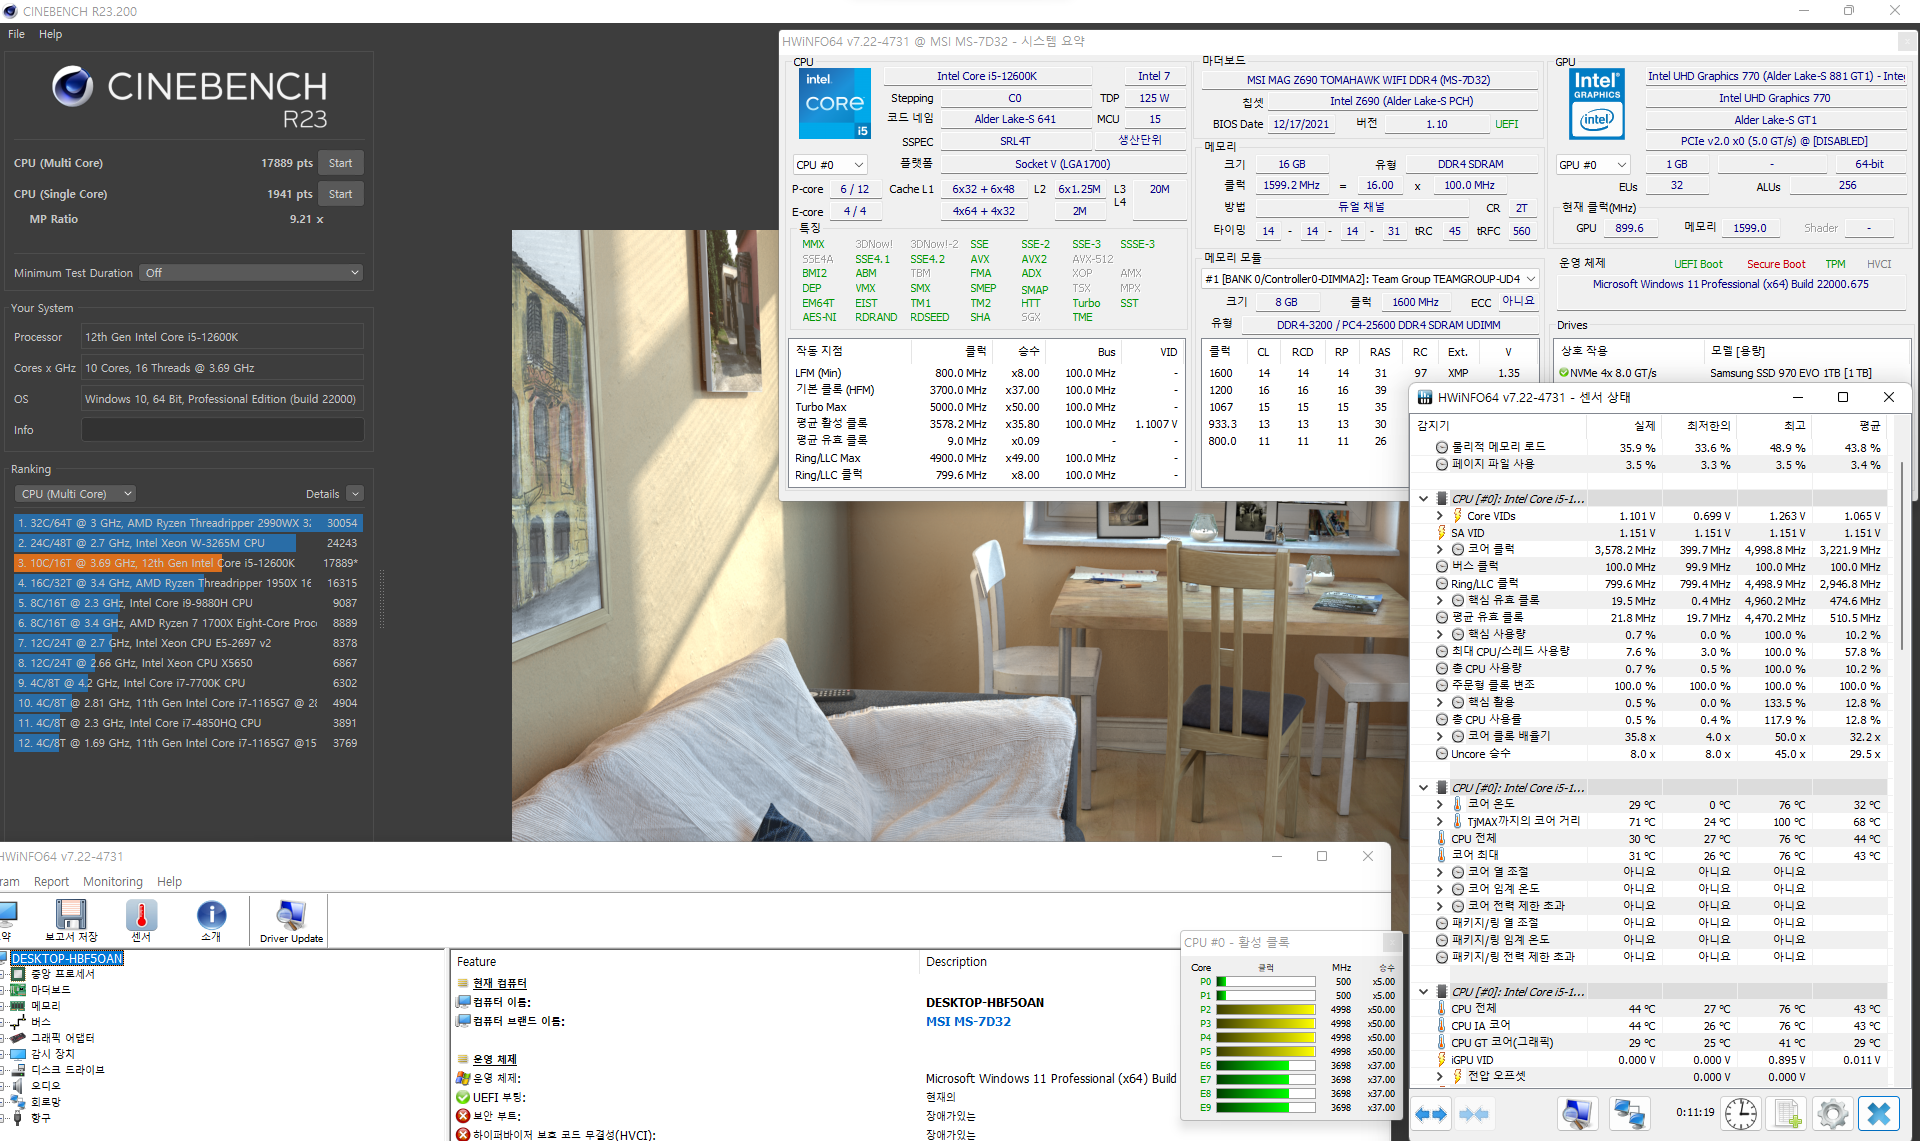This screenshot has width=1920, height=1141.
Task: Open the Cinebench File menu
Action: [x=16, y=34]
